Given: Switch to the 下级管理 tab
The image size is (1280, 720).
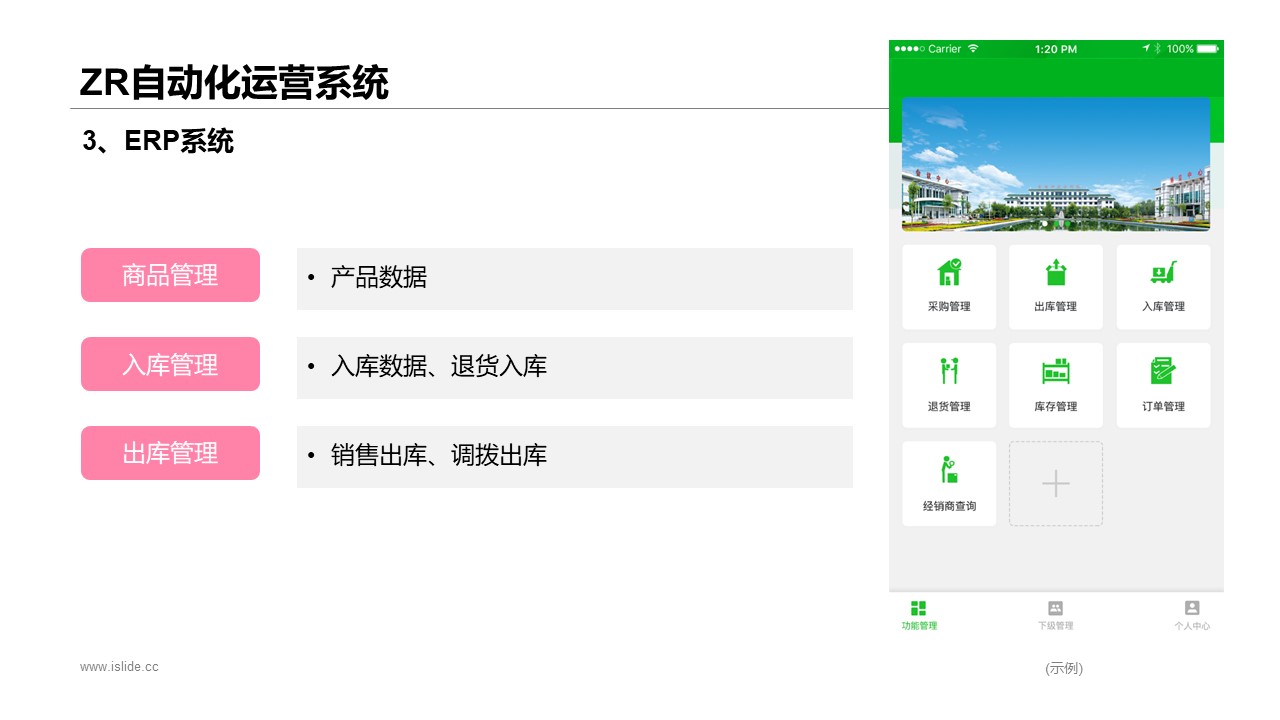Looking at the screenshot, I should [x=1055, y=614].
